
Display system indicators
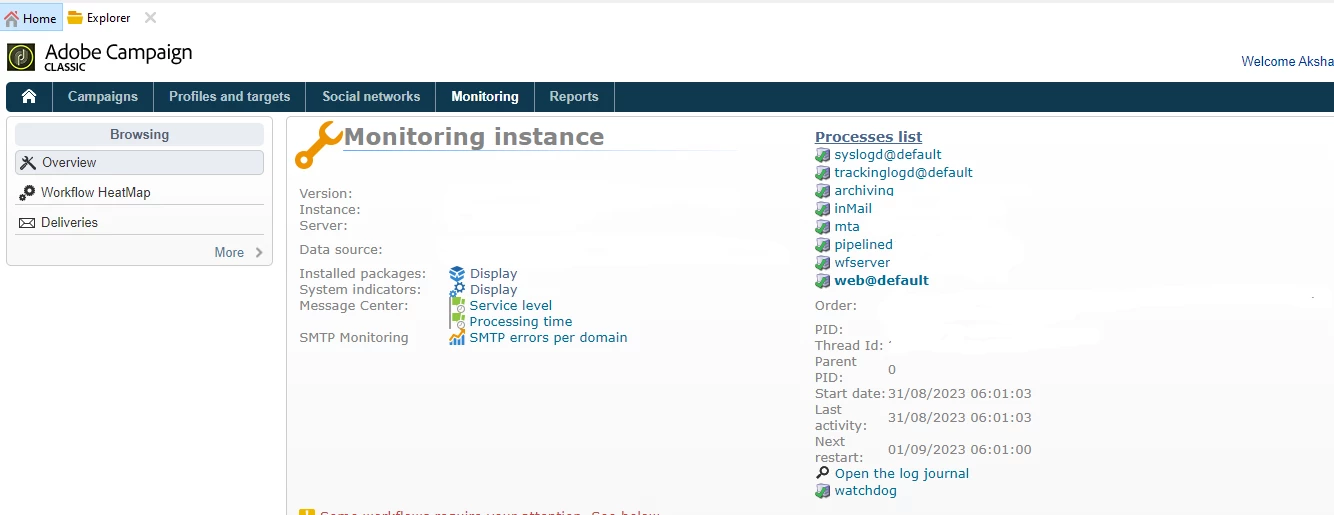coord(494,289)
